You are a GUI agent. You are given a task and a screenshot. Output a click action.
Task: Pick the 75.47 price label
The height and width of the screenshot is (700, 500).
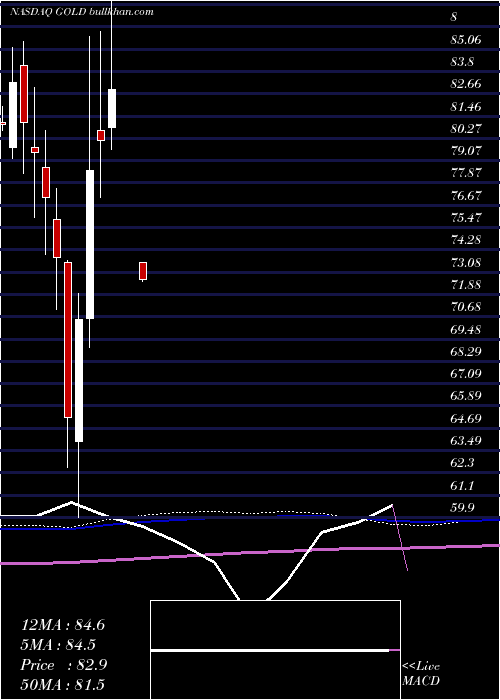point(466,218)
